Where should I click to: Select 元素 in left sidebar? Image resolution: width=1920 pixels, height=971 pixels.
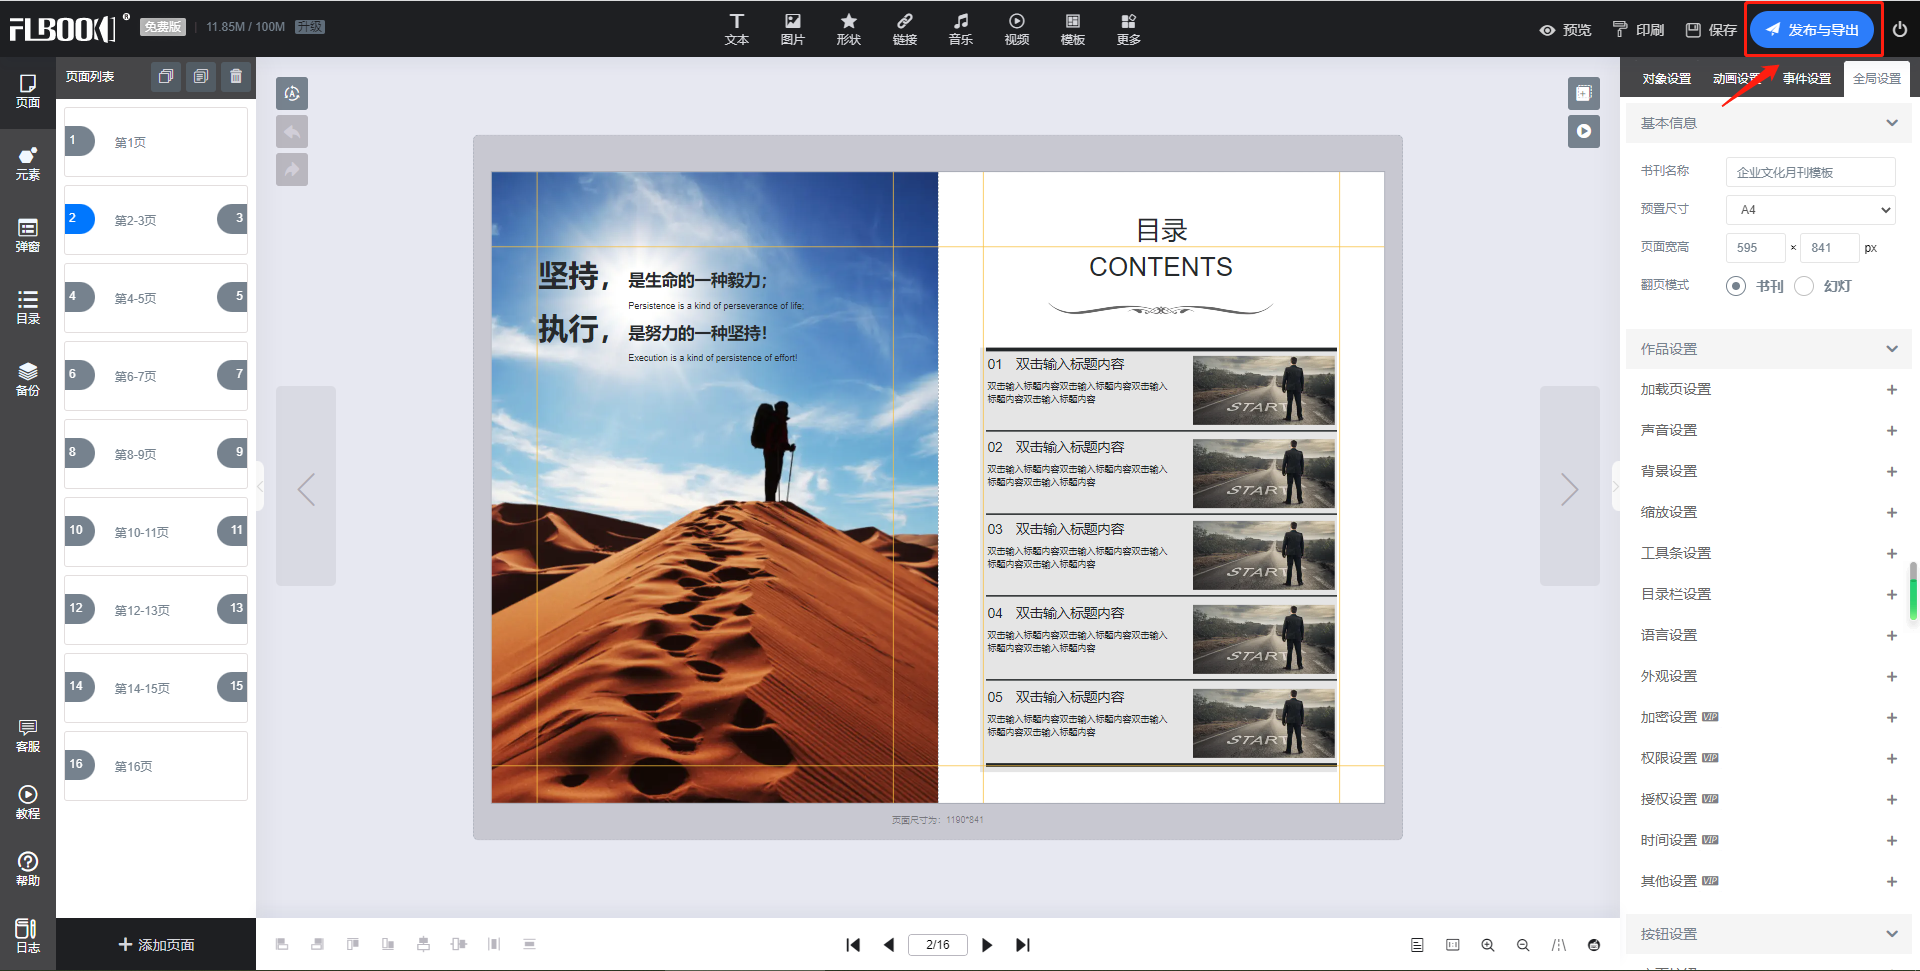28,164
